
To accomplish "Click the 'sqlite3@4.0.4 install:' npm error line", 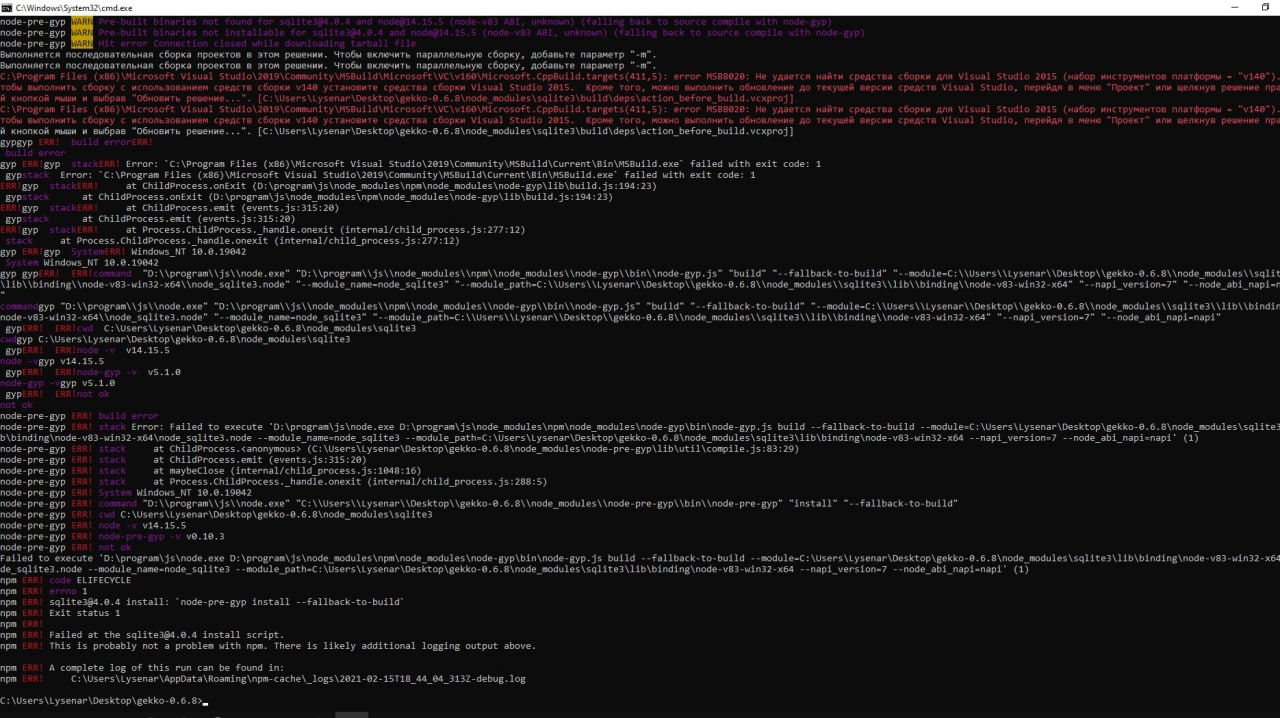I will point(202,602).
